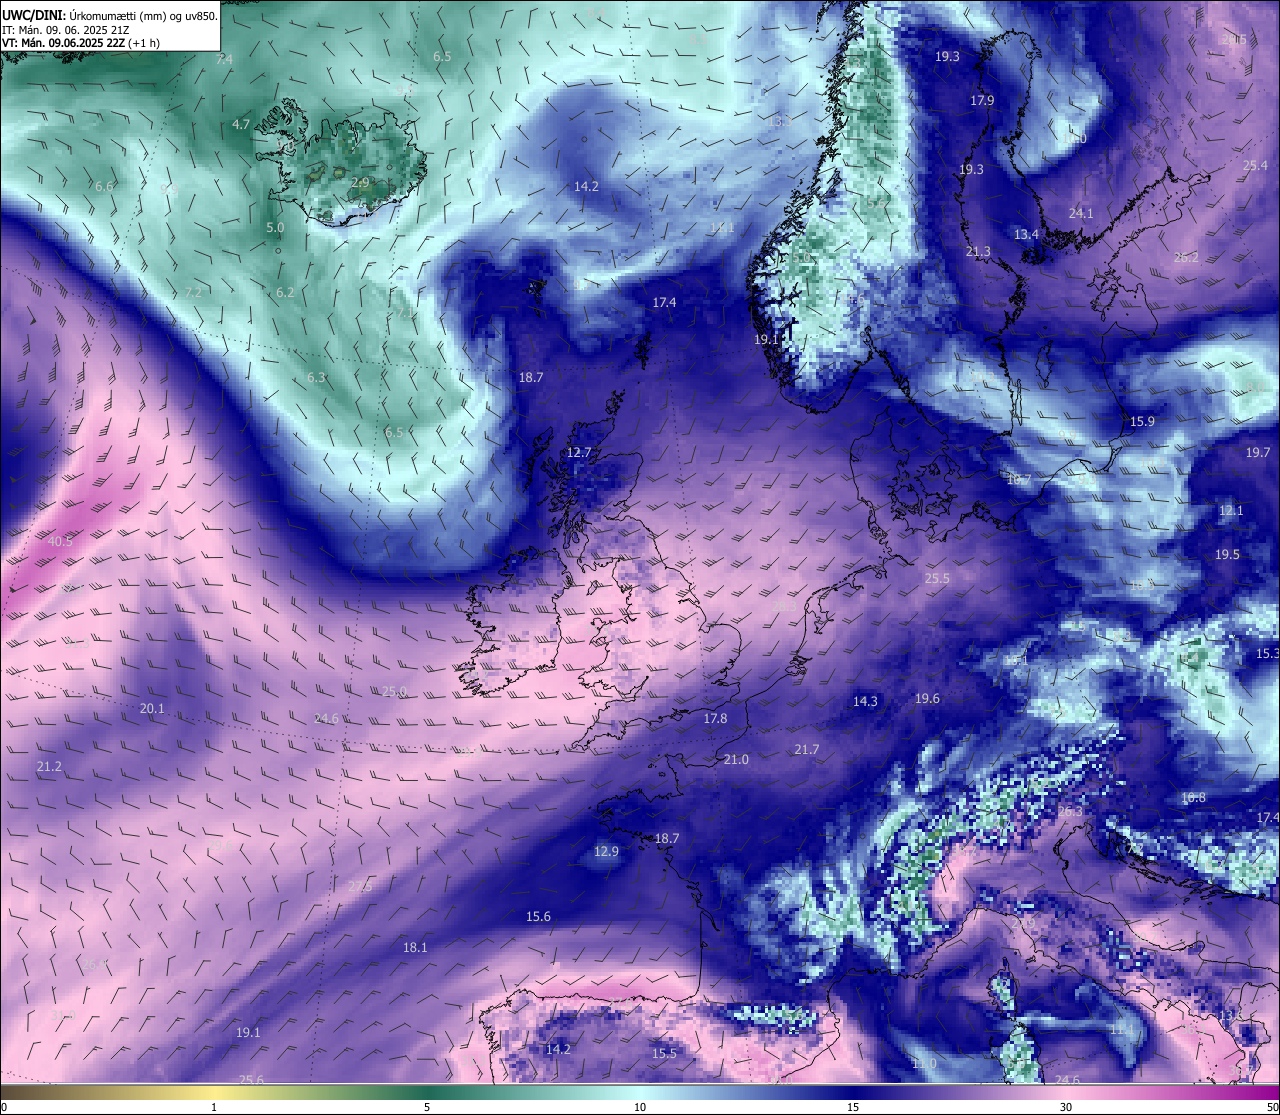Click the 2.9 value over Iceland
This screenshot has height=1115, width=1280.
(360, 183)
